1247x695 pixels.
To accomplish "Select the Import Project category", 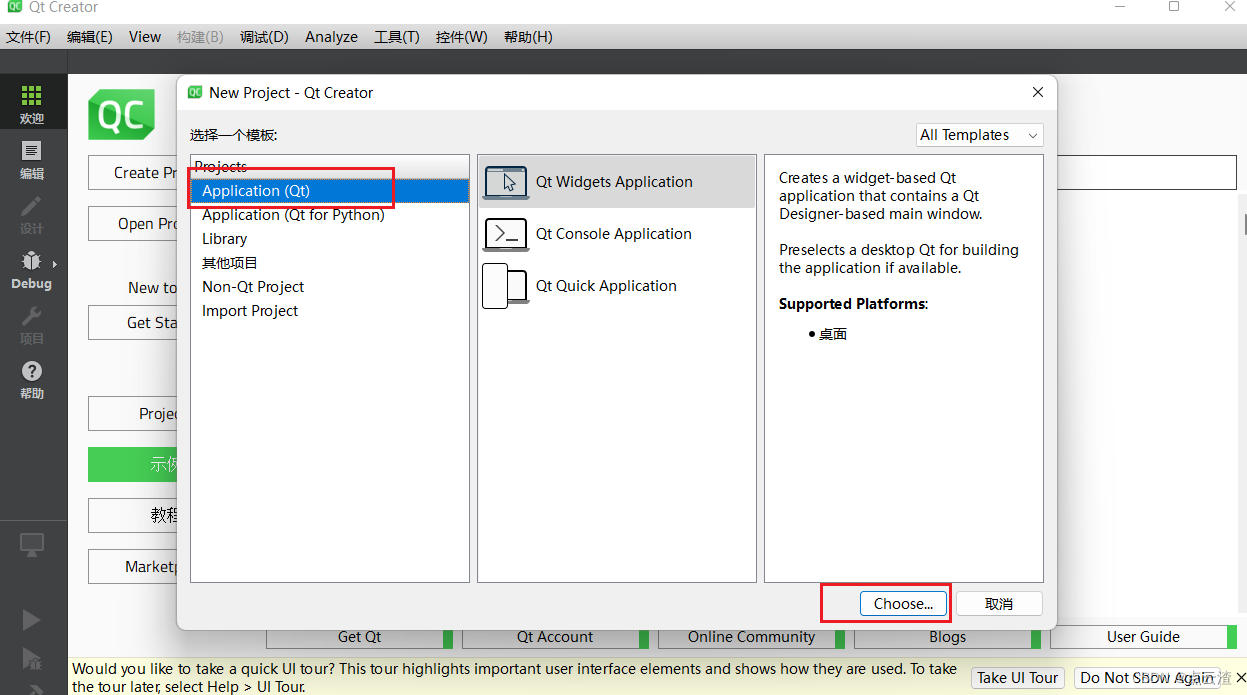I will 329,311.
